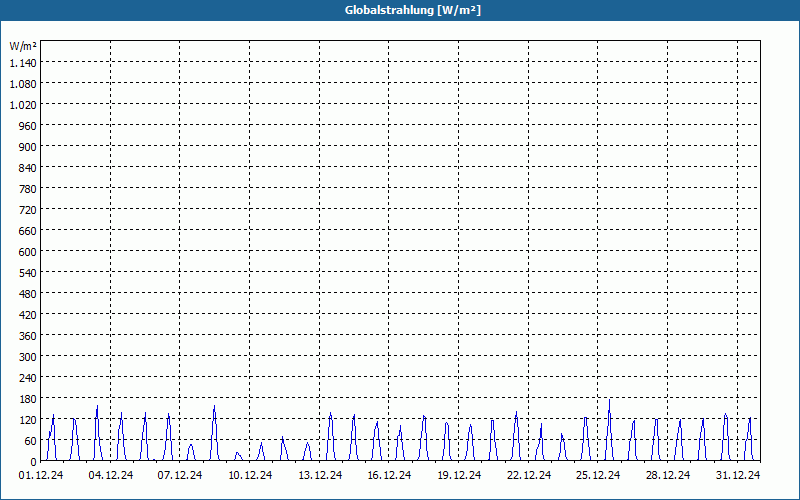Select the 31.12.24 date label
Screen dimensions: 800x500
pos(738,475)
